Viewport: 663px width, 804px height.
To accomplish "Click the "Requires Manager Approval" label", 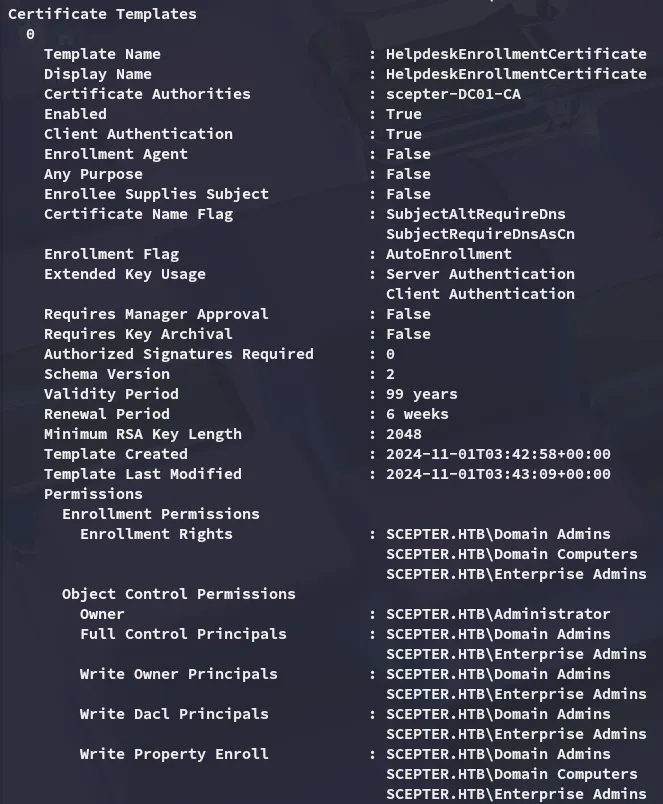I will (156, 314).
